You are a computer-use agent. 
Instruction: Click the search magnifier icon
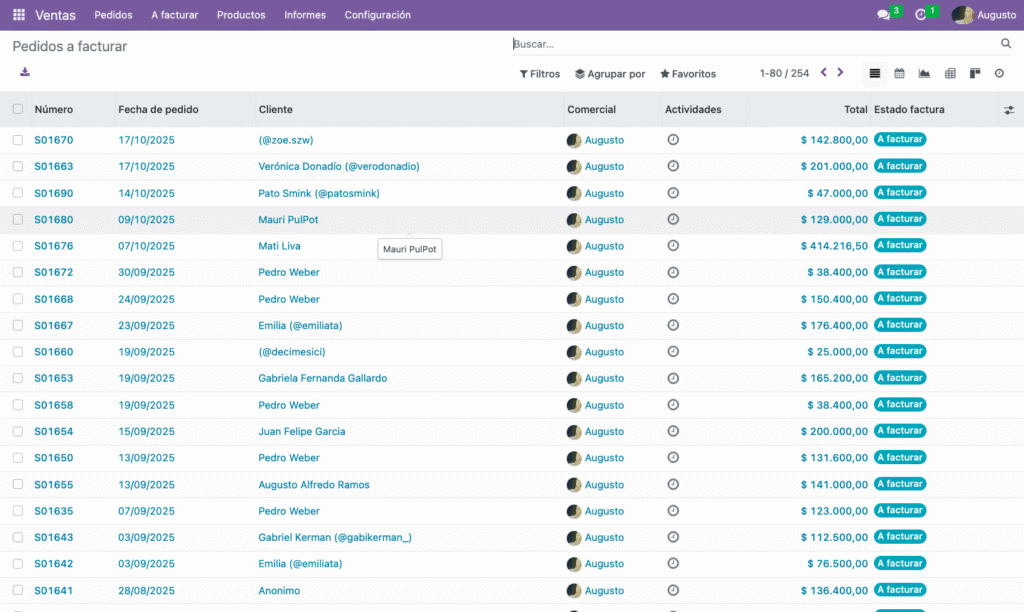pyautogui.click(x=1006, y=44)
